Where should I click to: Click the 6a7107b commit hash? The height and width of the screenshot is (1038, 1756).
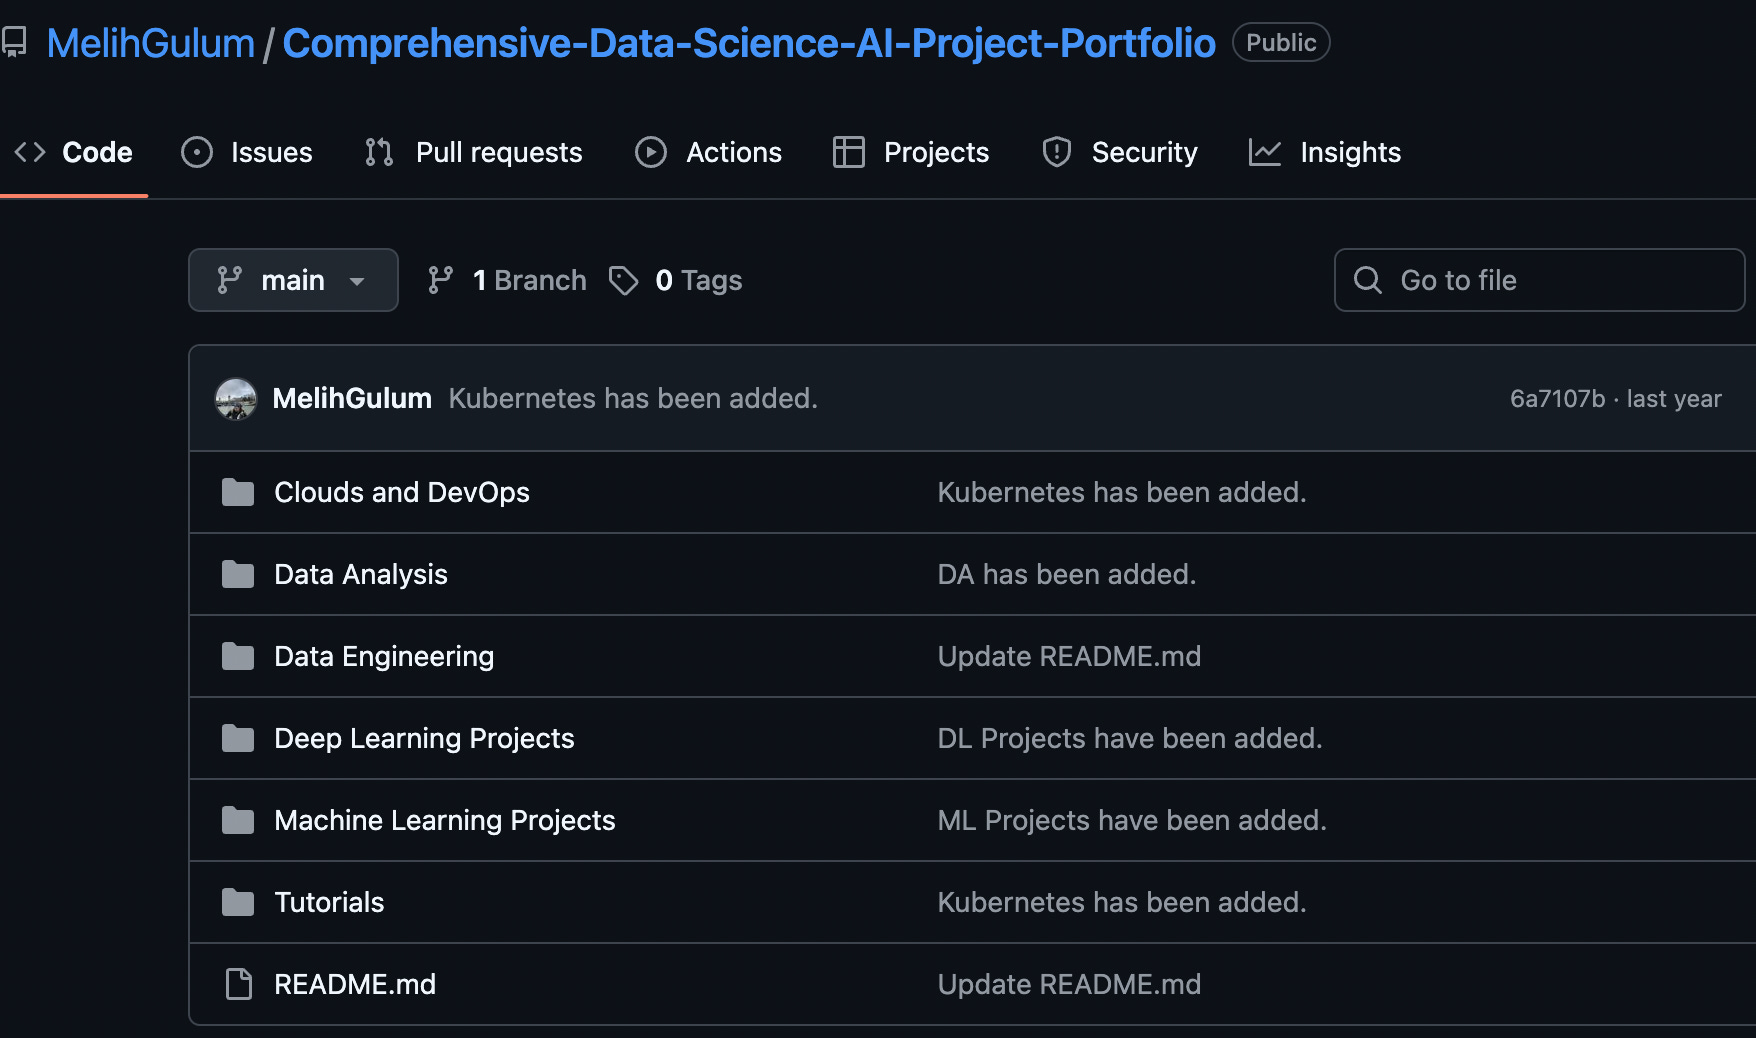point(1557,399)
